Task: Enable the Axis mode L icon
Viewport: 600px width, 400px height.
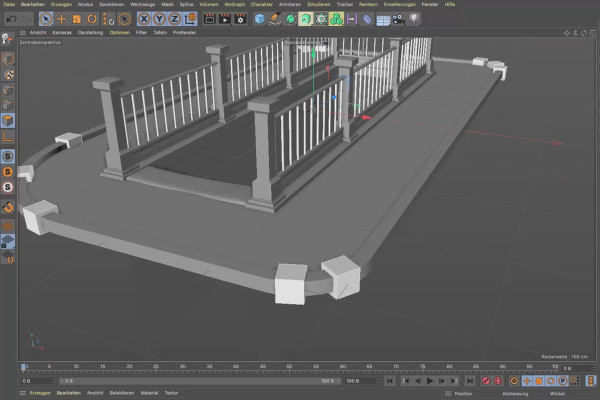Action: point(8,137)
